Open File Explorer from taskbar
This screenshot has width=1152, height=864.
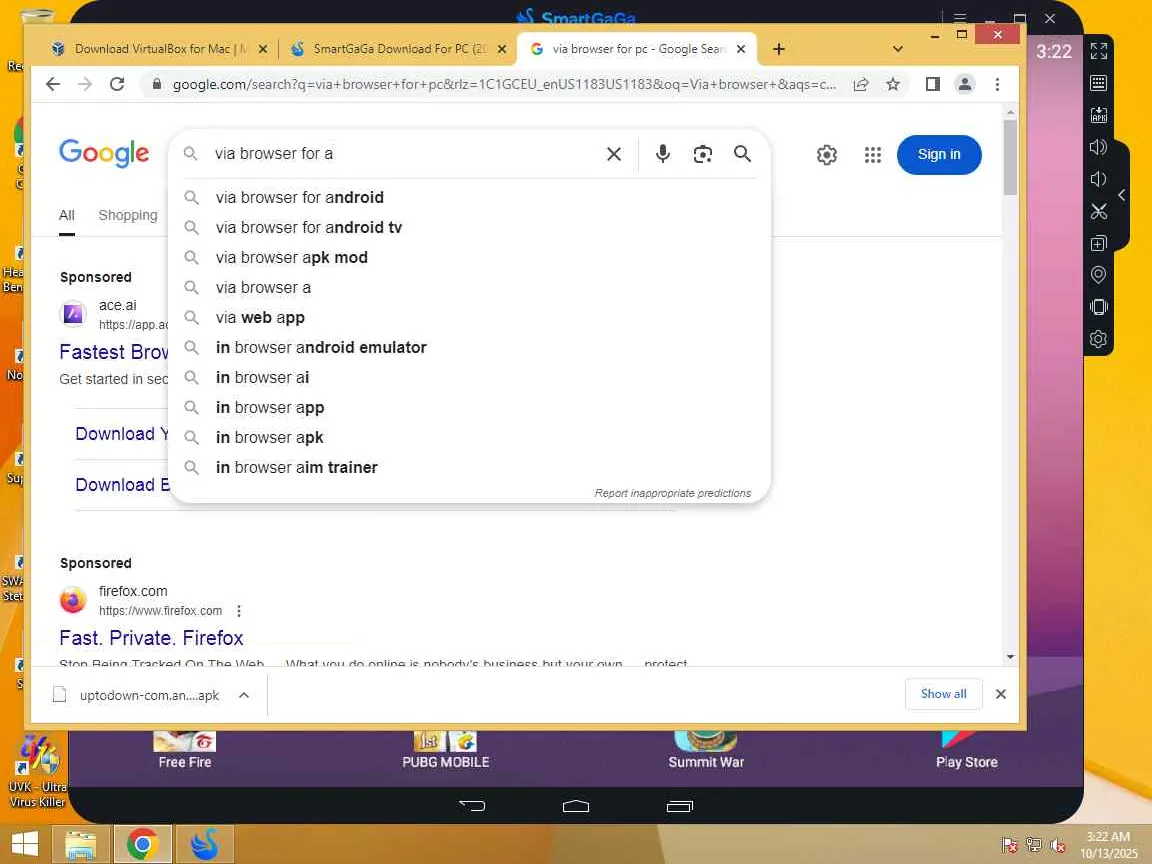point(80,844)
